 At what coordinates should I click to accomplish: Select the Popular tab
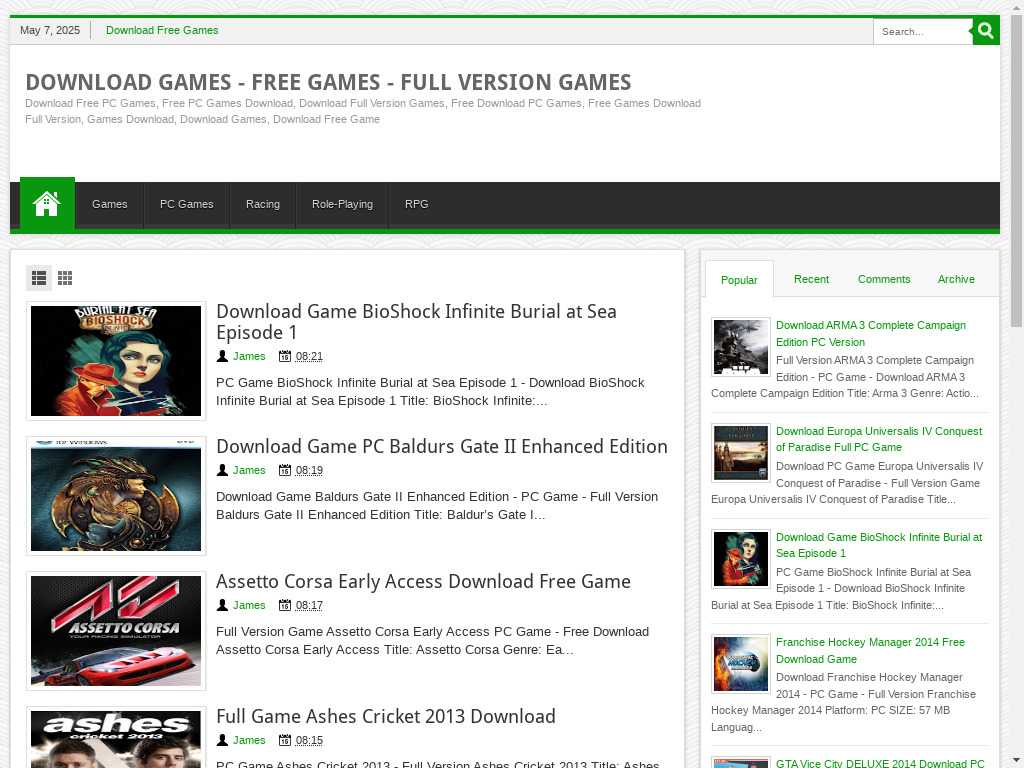[739, 280]
